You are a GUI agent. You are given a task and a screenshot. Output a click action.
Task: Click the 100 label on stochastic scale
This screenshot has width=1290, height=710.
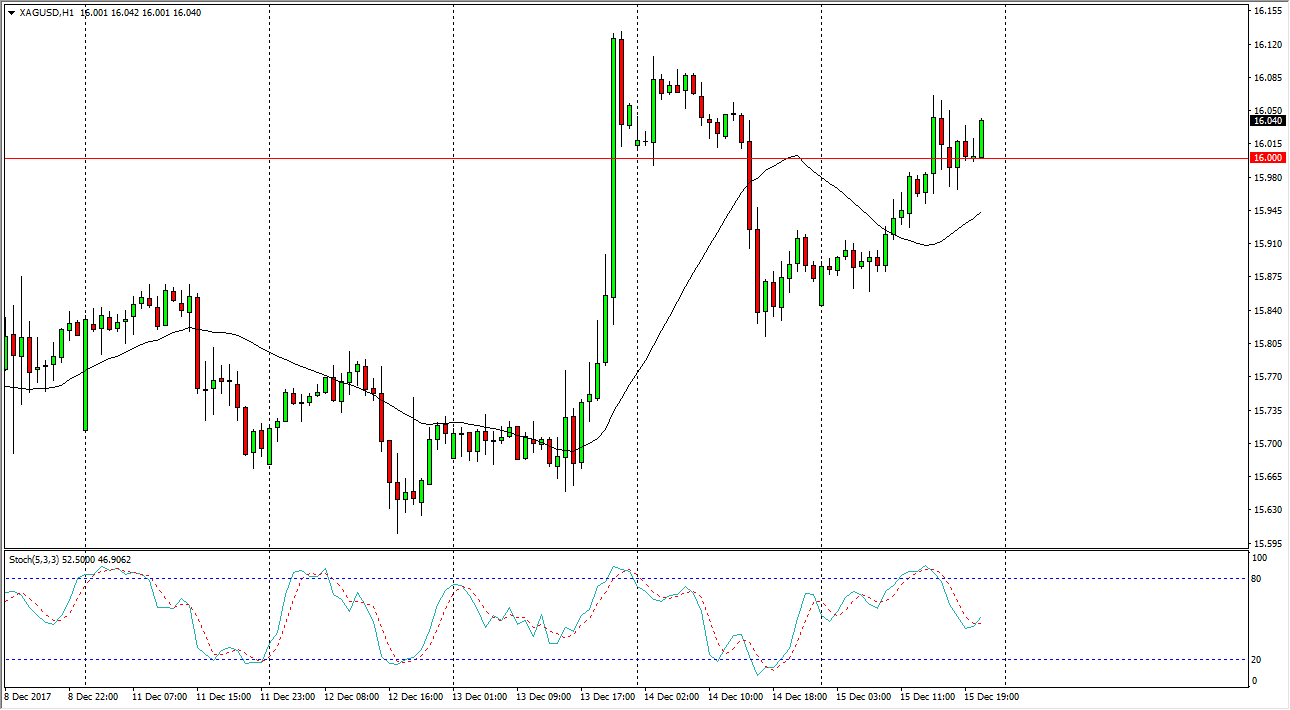pyautogui.click(x=1260, y=558)
